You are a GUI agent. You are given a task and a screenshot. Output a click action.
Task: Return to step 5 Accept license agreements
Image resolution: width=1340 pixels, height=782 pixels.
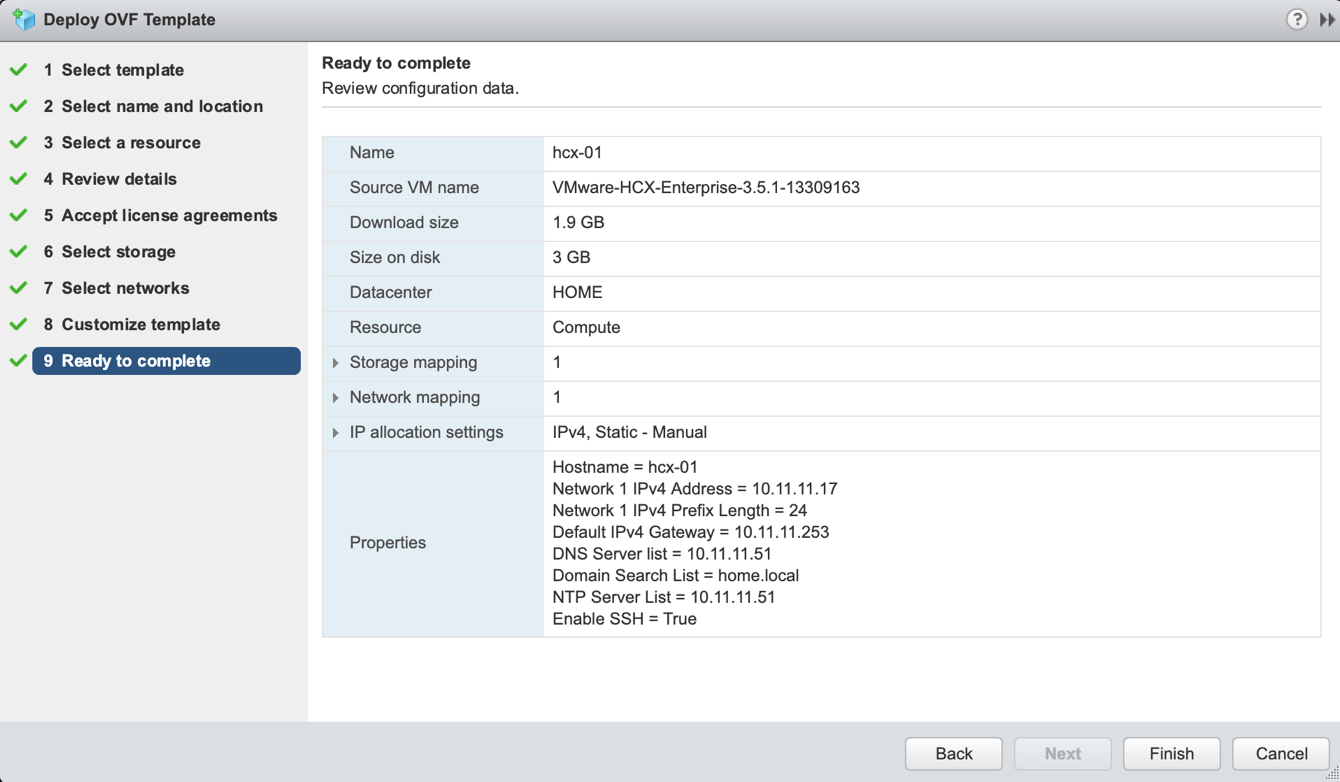click(x=169, y=215)
